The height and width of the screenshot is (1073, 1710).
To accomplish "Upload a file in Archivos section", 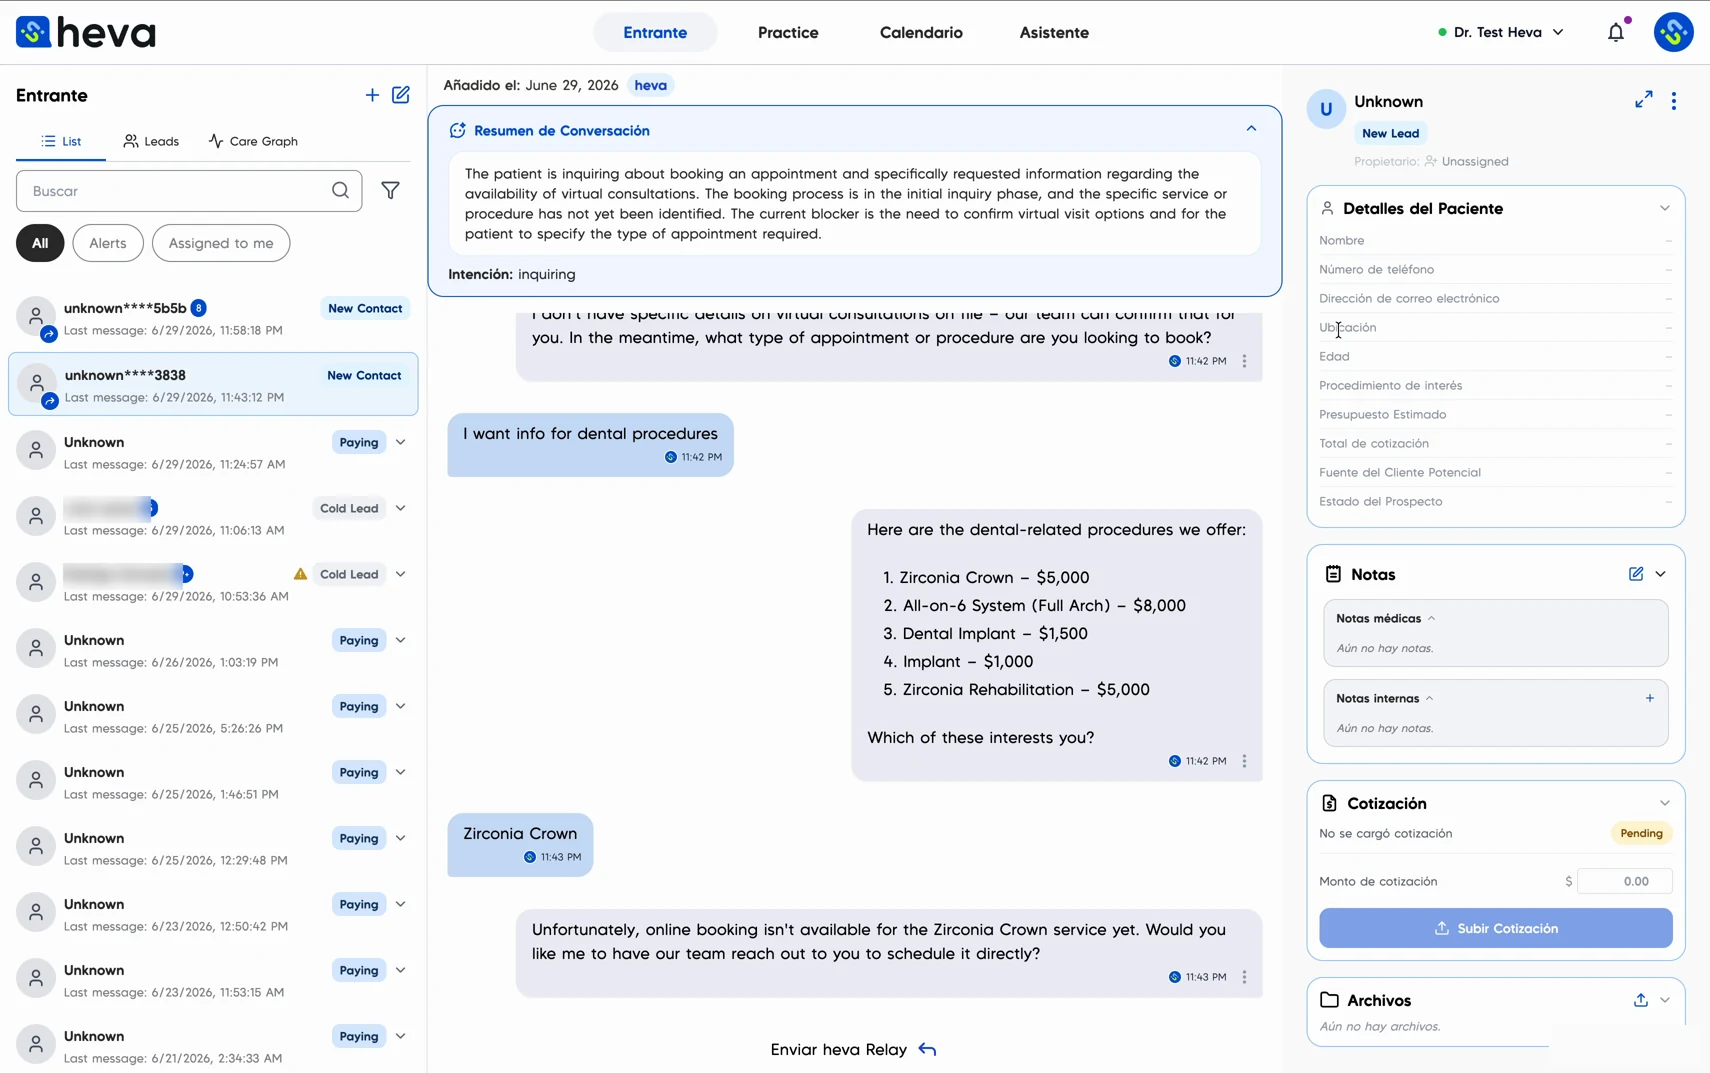I will [x=1641, y=1000].
